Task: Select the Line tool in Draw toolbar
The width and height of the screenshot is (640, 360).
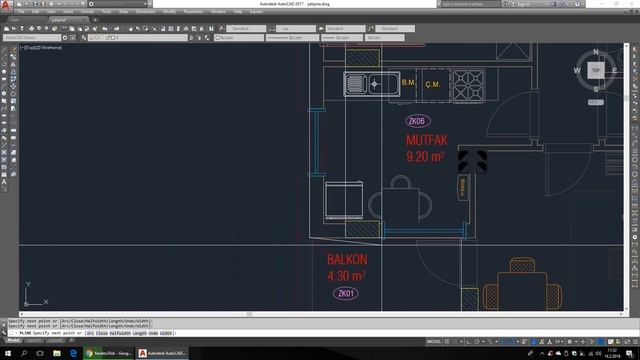Action: click(x=4, y=49)
